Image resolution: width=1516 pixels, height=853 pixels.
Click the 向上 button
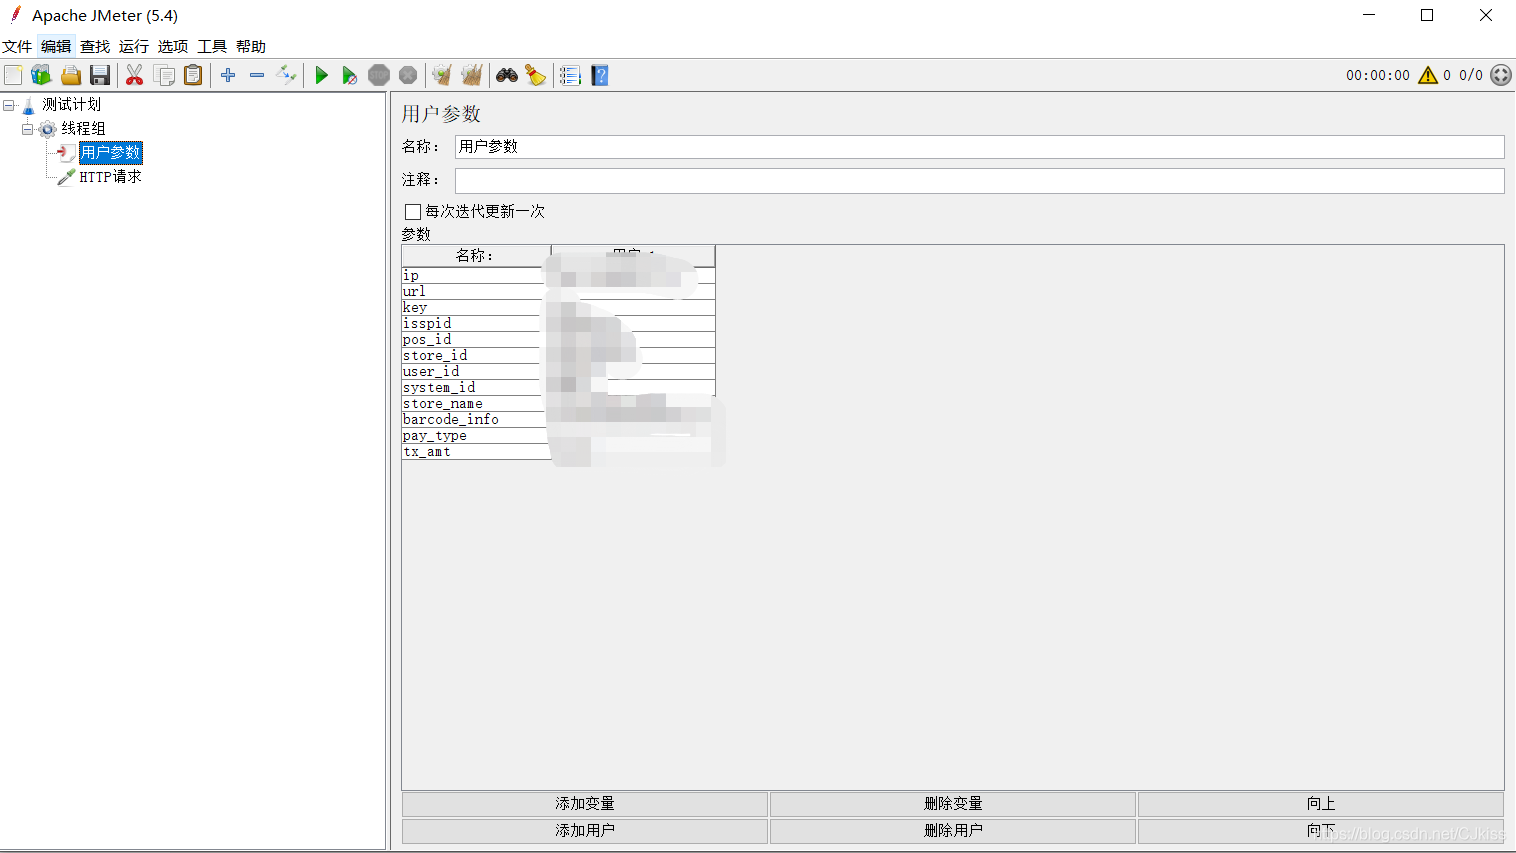[1321, 804]
